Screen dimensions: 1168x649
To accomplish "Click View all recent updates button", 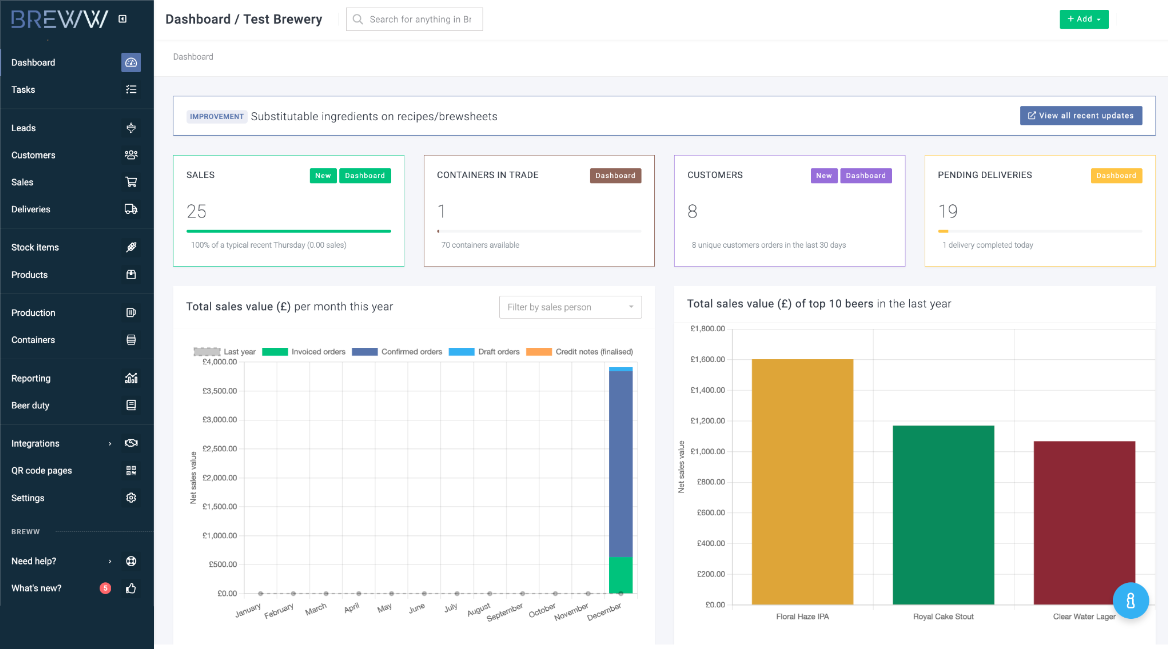I will [1080, 116].
